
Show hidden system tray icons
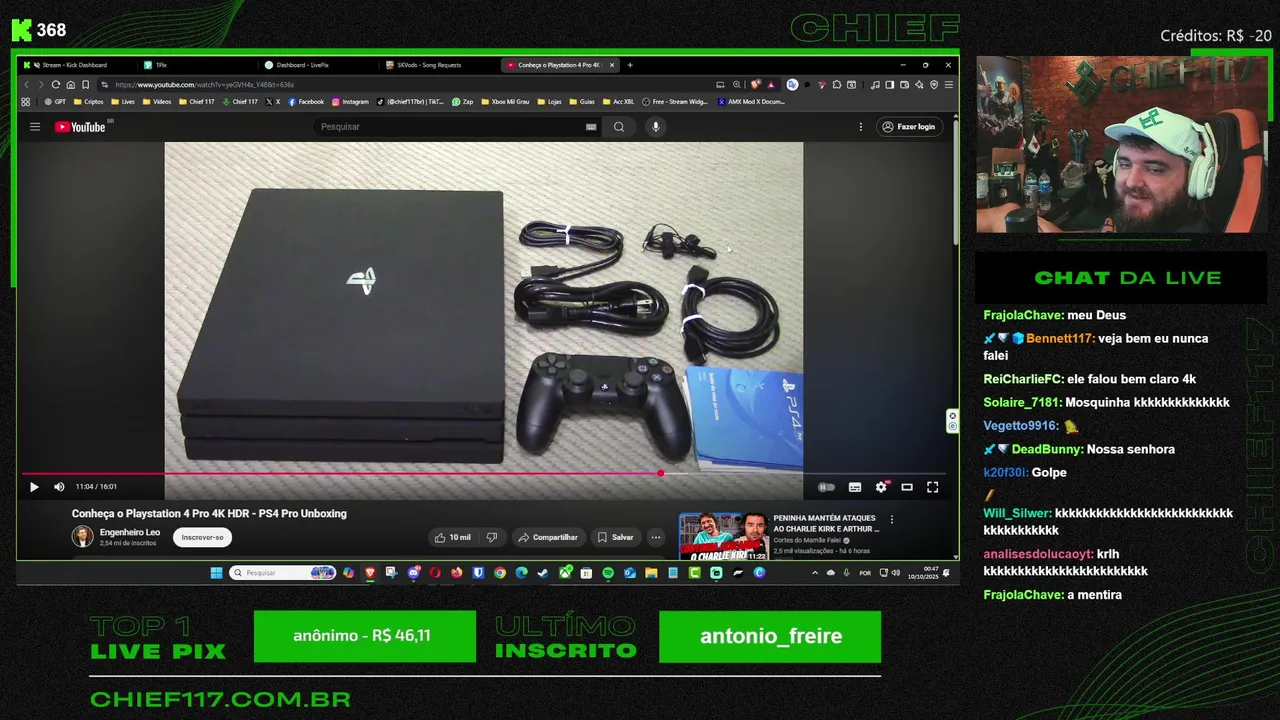pyautogui.click(x=814, y=573)
